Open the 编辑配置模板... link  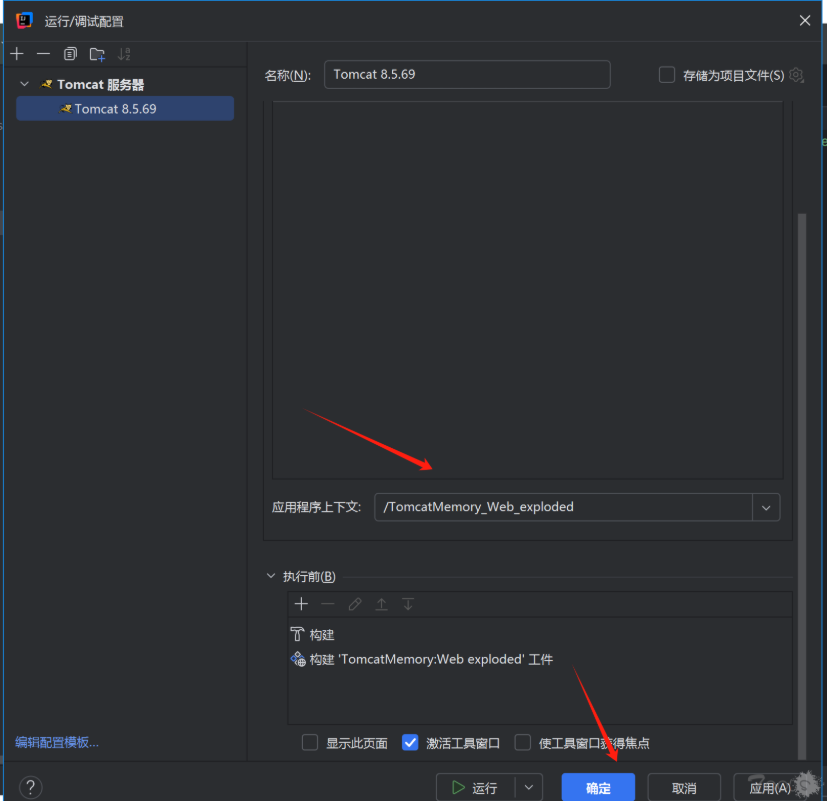coord(57,742)
